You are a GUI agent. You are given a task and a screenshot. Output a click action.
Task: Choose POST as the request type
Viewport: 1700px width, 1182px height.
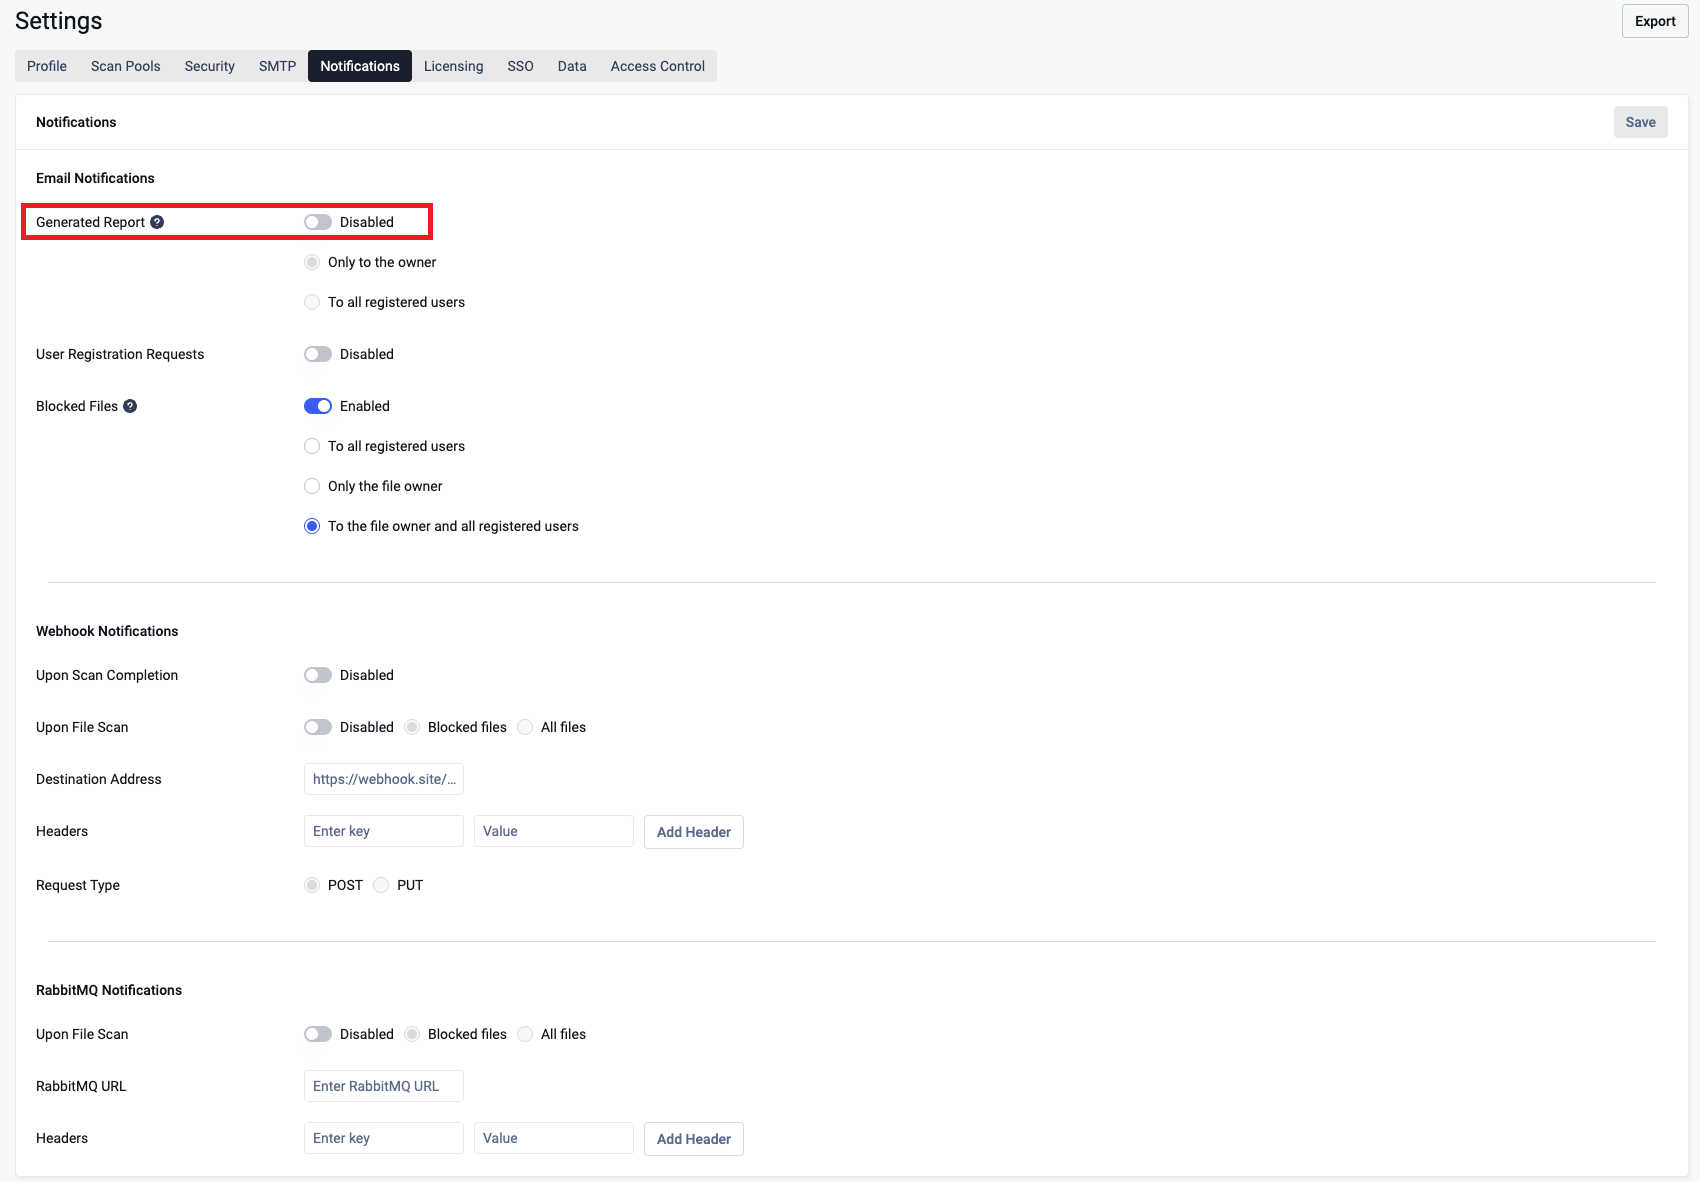(x=312, y=885)
